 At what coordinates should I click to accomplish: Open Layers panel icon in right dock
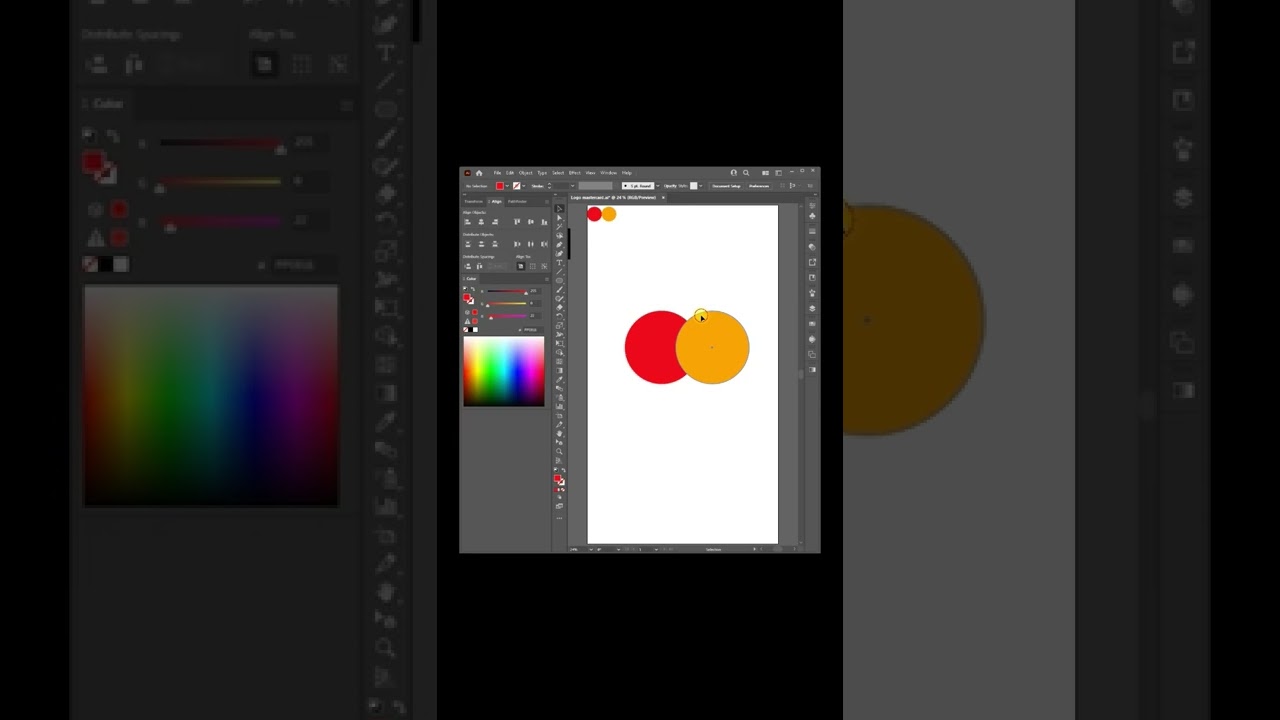coord(812,308)
